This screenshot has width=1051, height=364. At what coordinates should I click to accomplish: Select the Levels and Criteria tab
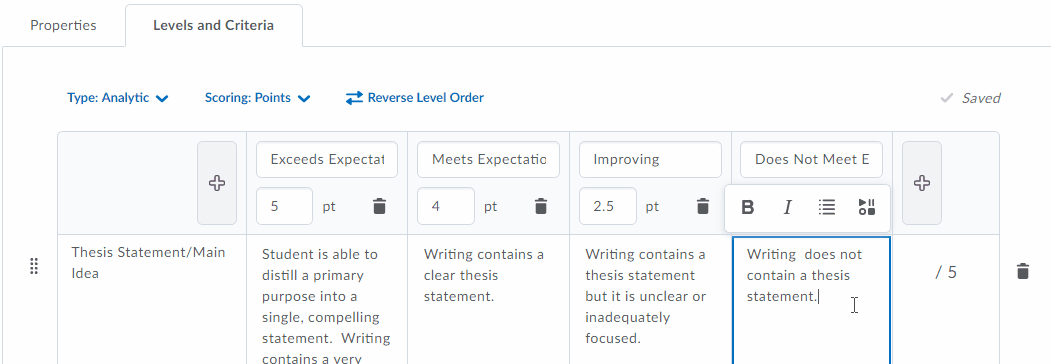[213, 25]
